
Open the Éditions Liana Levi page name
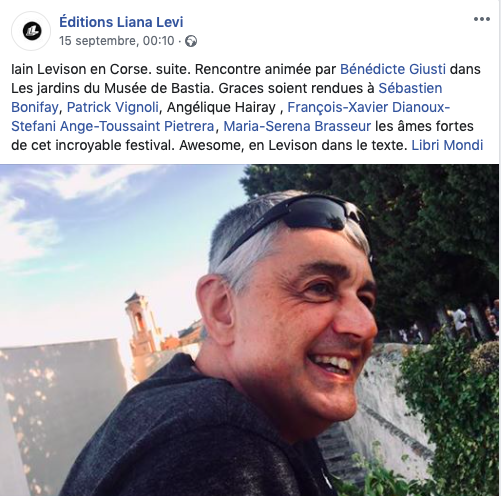click(x=121, y=22)
